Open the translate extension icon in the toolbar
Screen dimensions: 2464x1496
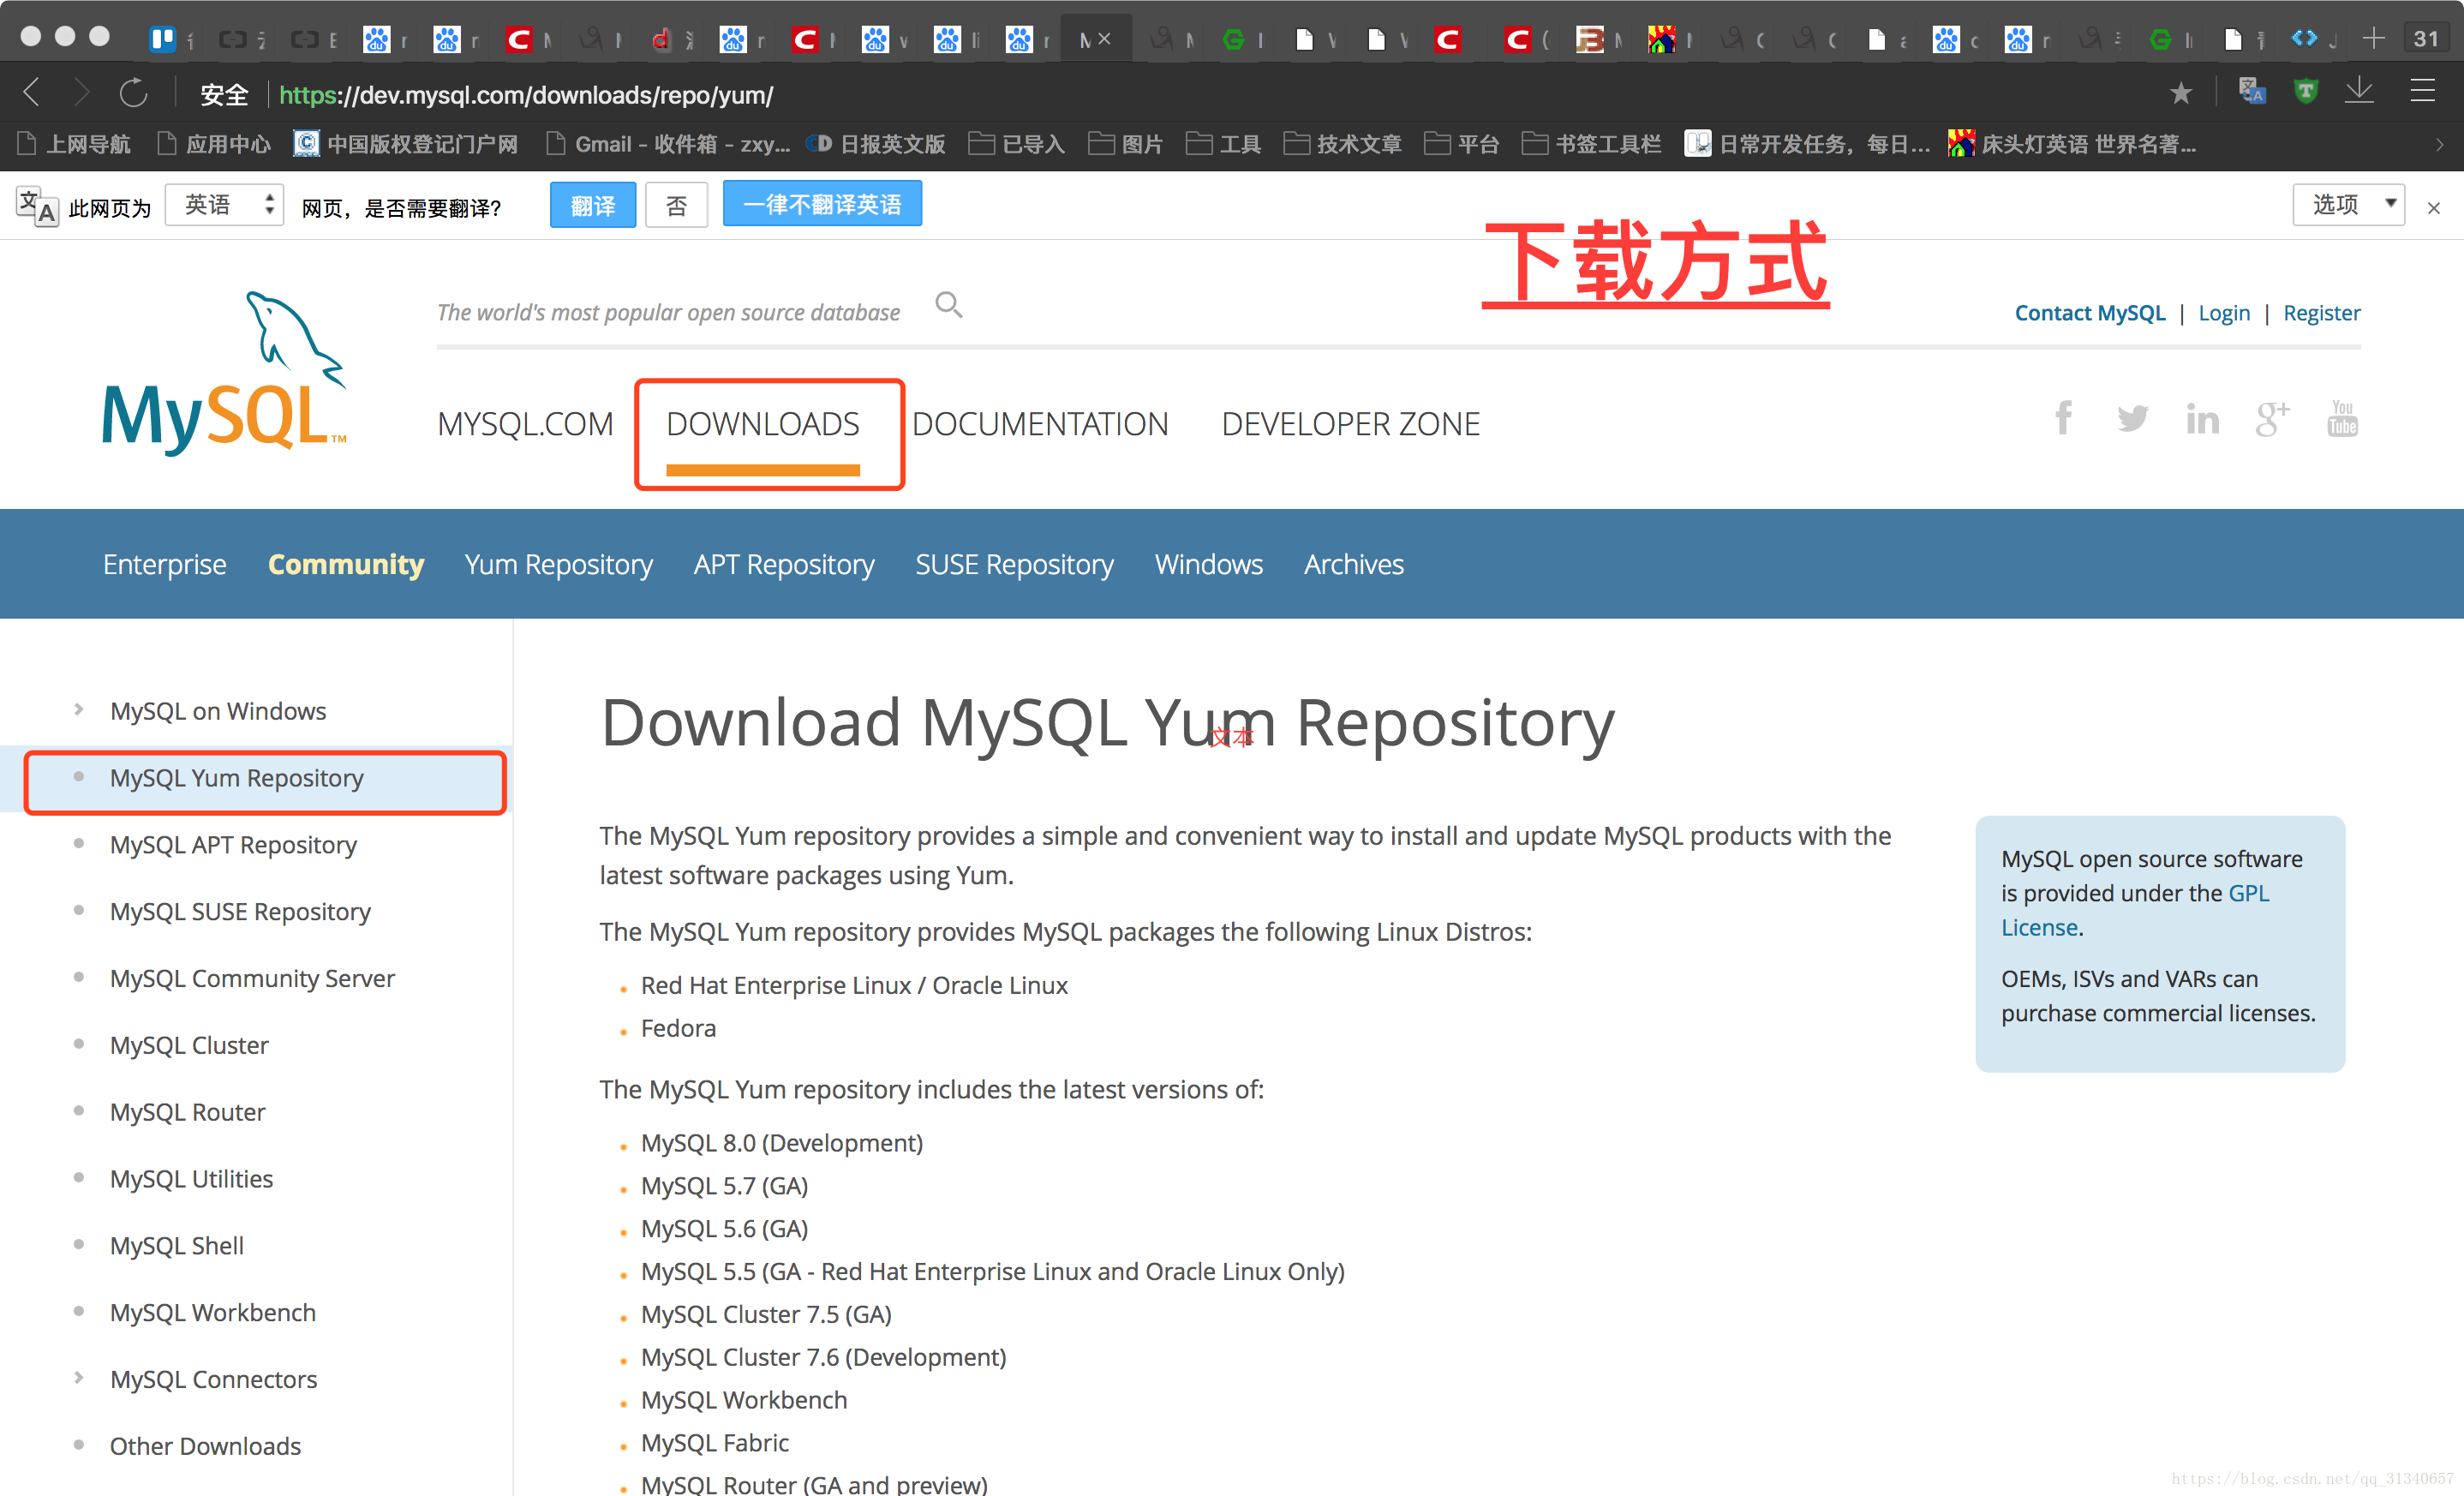point(2251,92)
